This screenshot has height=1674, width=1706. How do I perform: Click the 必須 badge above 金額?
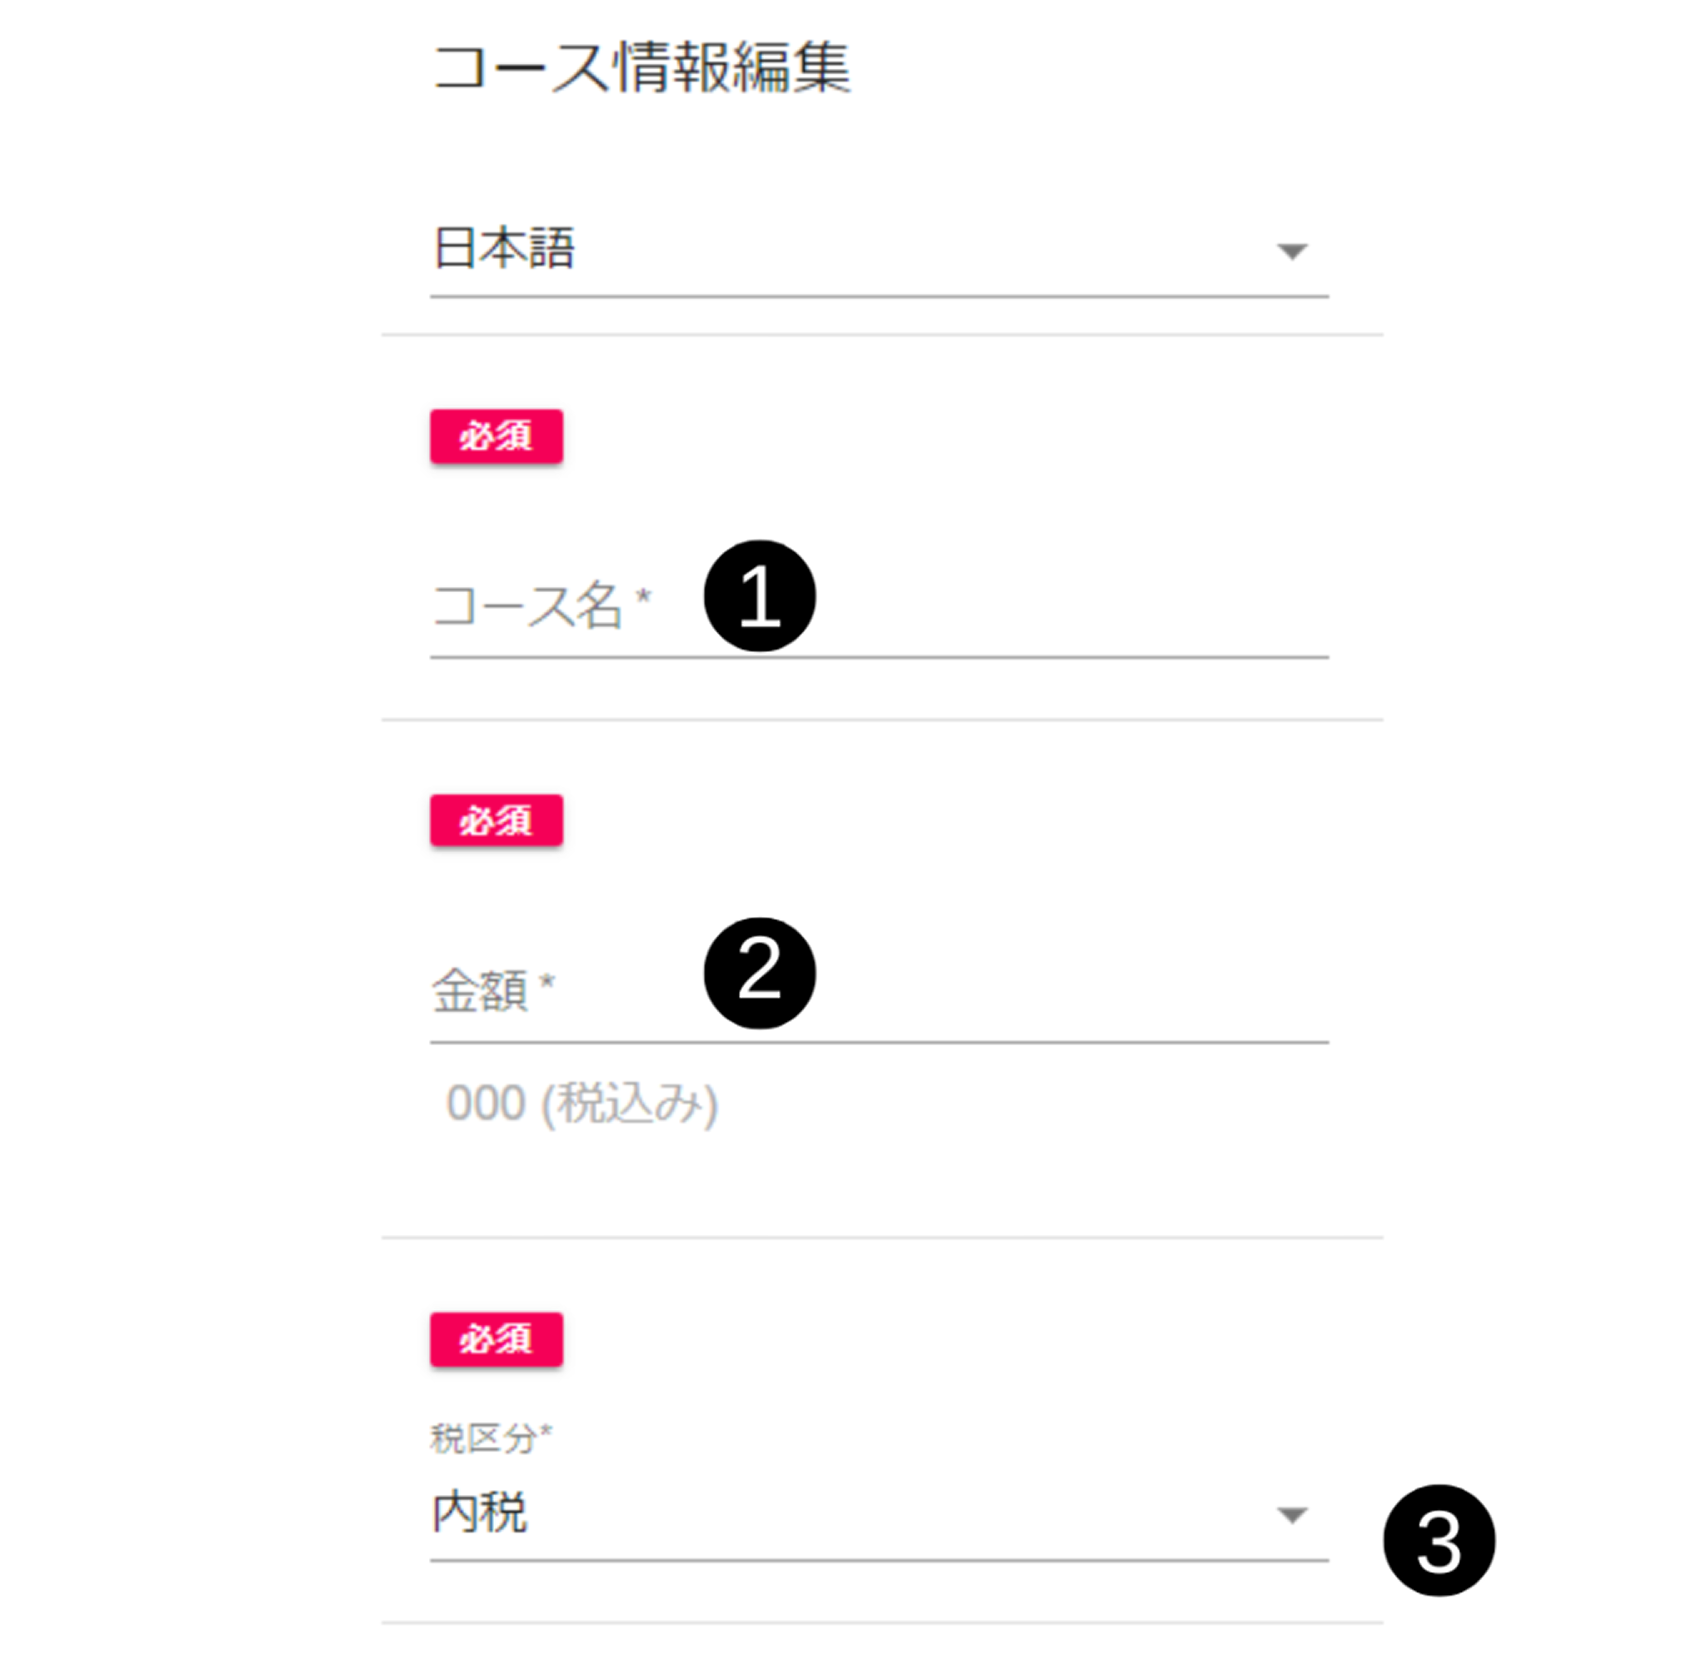(496, 821)
